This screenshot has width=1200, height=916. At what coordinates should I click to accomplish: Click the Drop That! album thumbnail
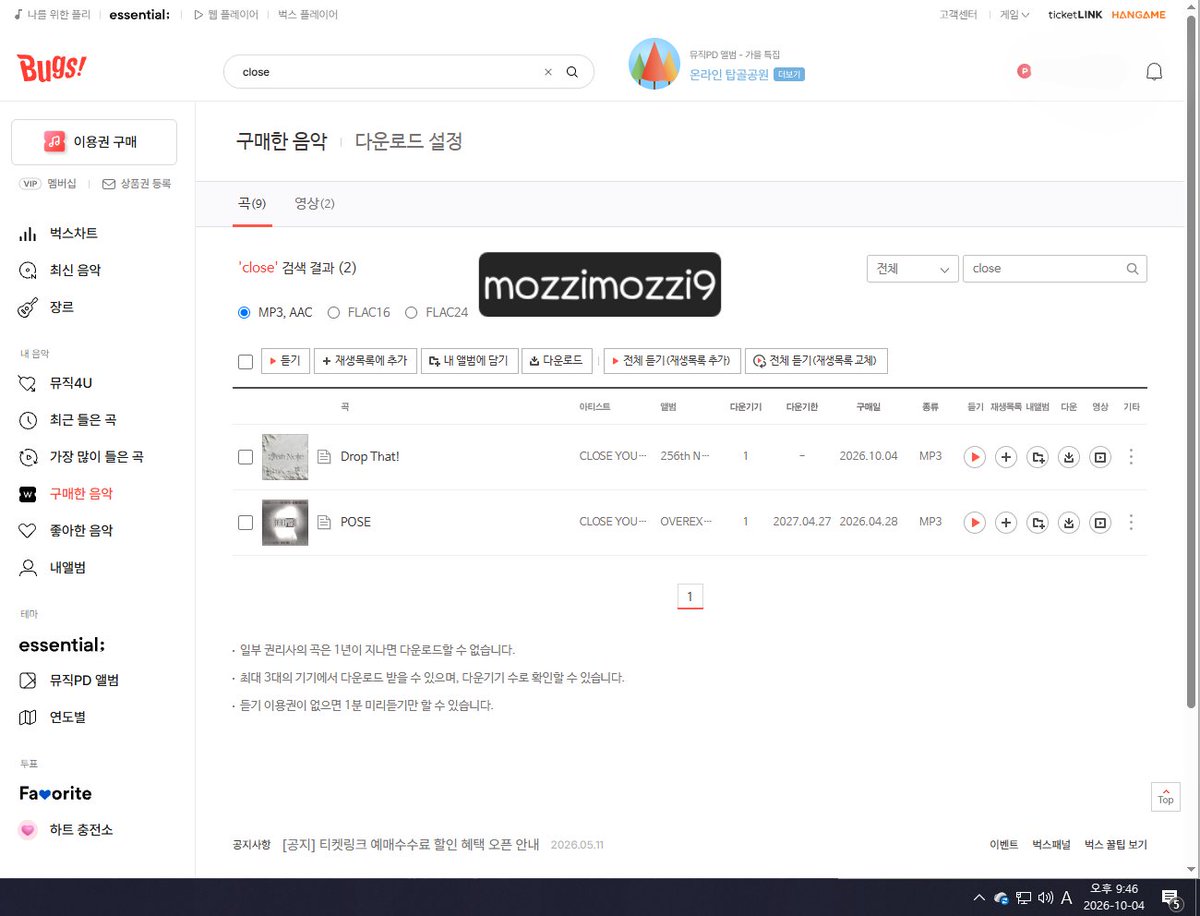[x=285, y=457]
